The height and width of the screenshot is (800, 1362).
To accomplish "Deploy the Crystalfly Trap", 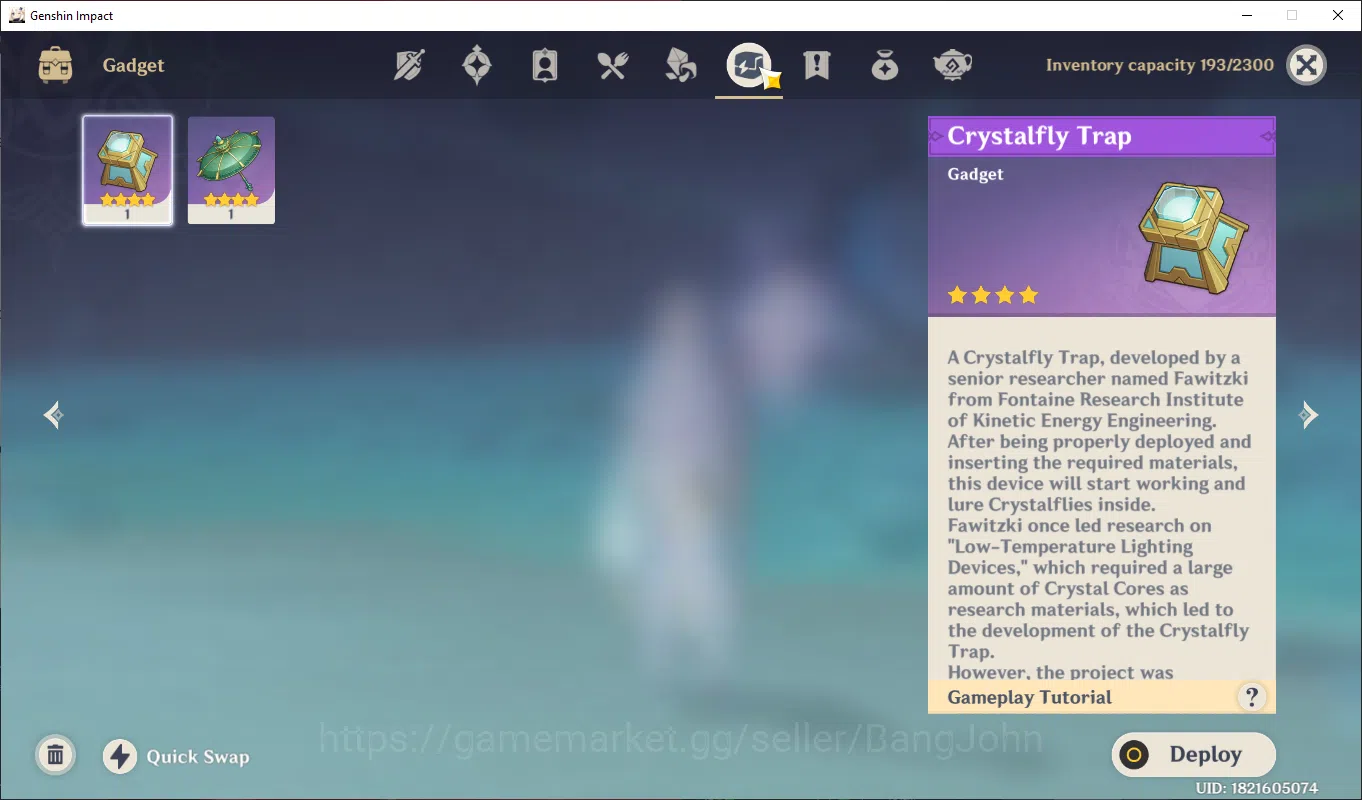I will click(1194, 755).
